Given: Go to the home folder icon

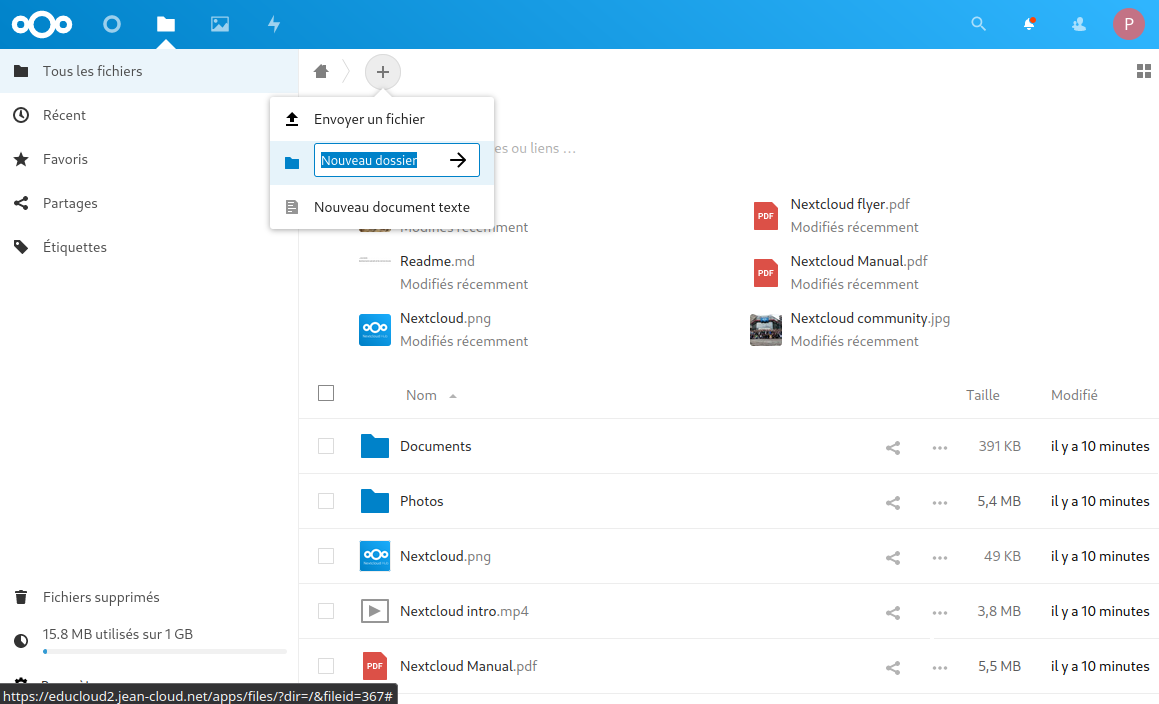Looking at the screenshot, I should [321, 72].
